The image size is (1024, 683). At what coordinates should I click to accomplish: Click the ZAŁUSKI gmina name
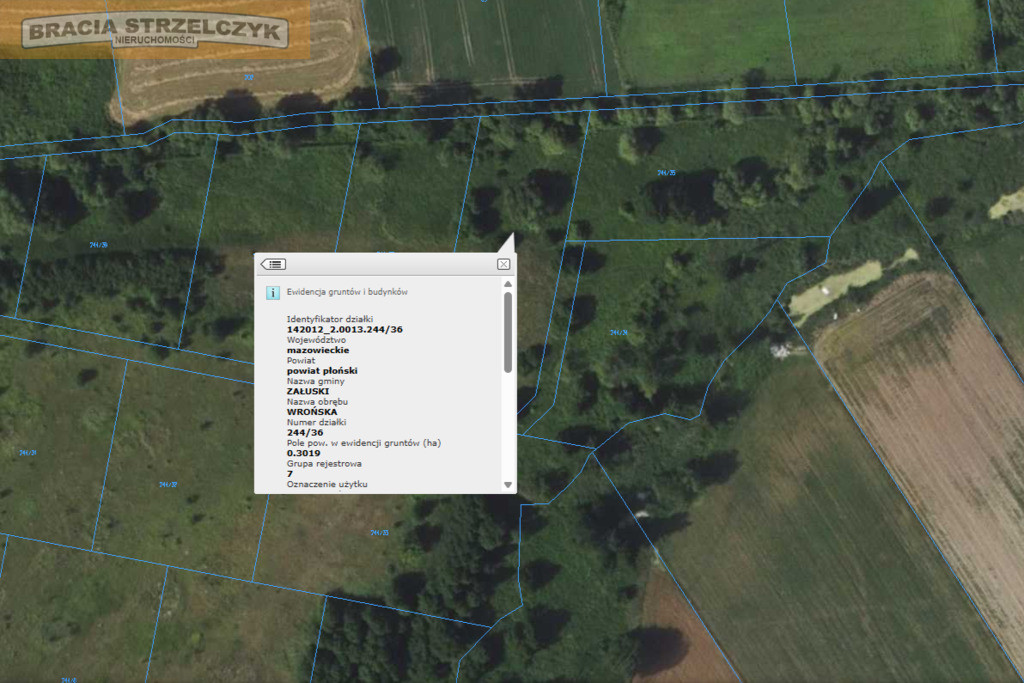308,391
